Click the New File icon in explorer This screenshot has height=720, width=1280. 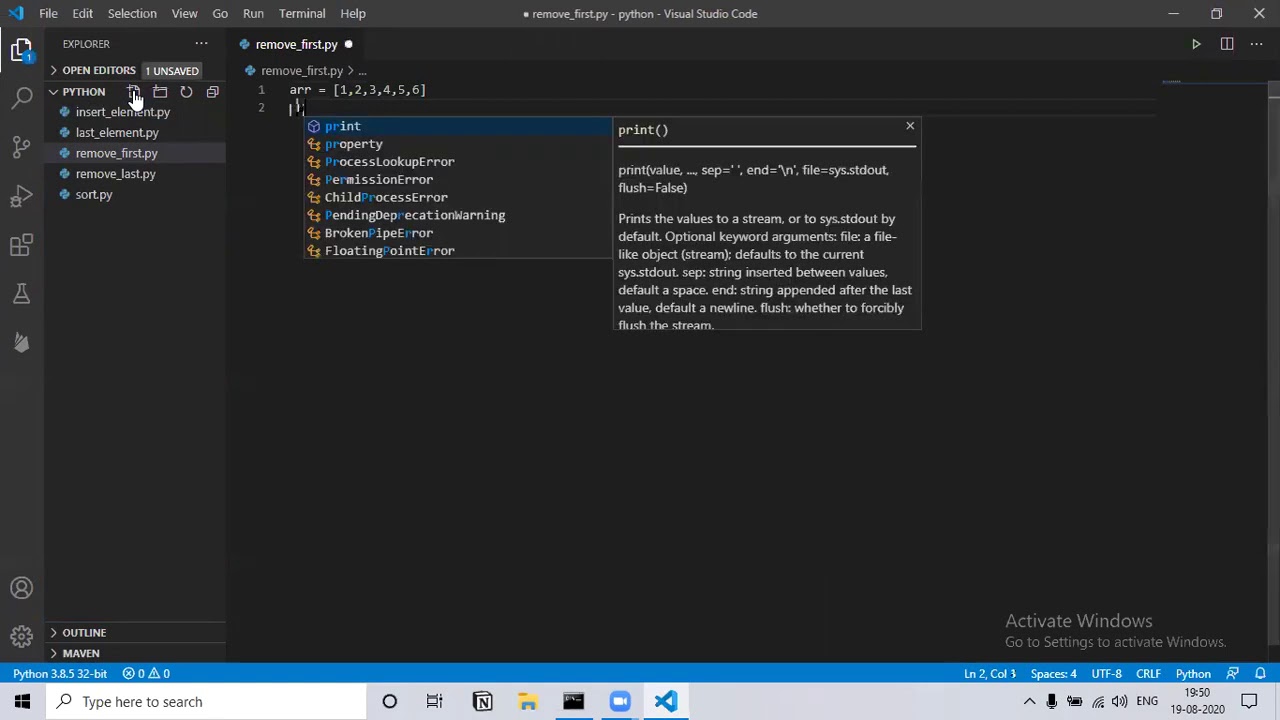(134, 92)
